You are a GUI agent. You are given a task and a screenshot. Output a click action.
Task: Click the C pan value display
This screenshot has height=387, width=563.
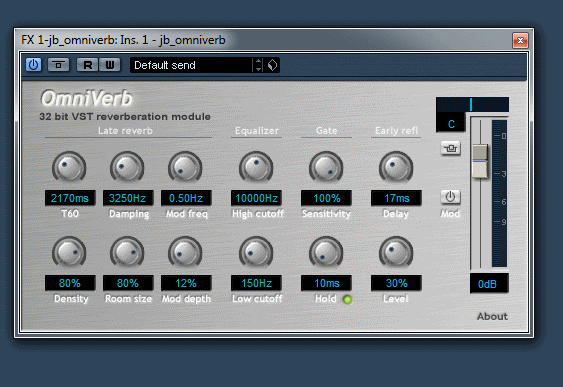pyautogui.click(x=451, y=124)
